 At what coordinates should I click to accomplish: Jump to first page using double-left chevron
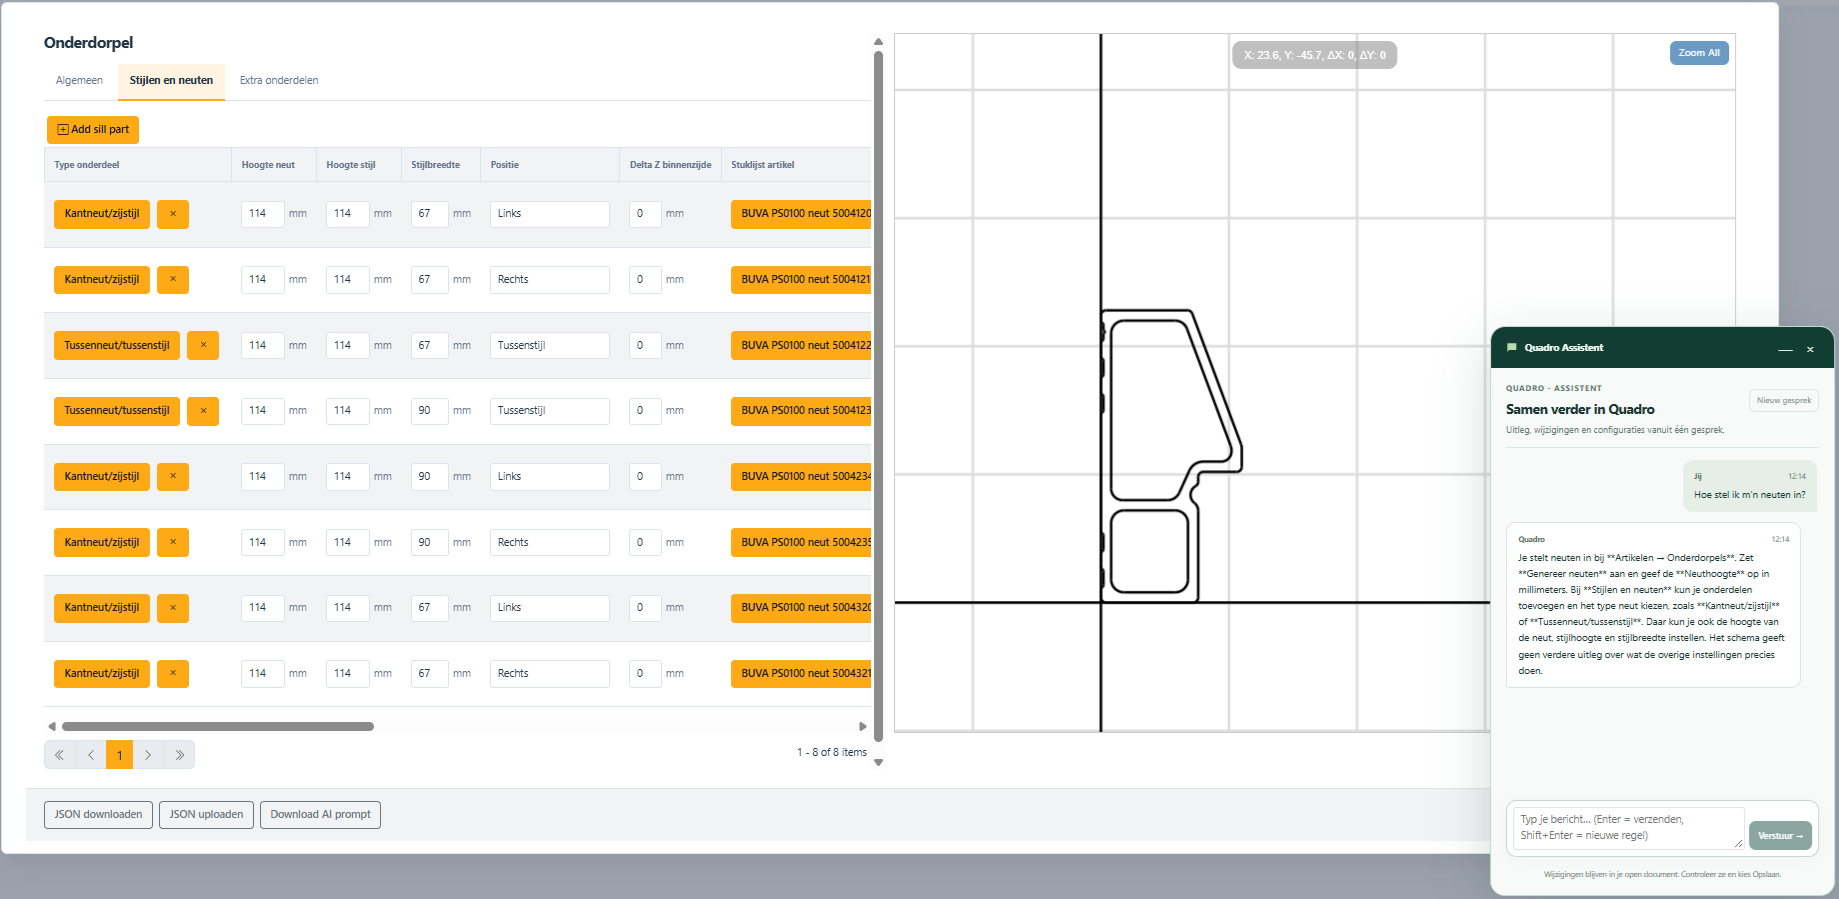tap(60, 755)
